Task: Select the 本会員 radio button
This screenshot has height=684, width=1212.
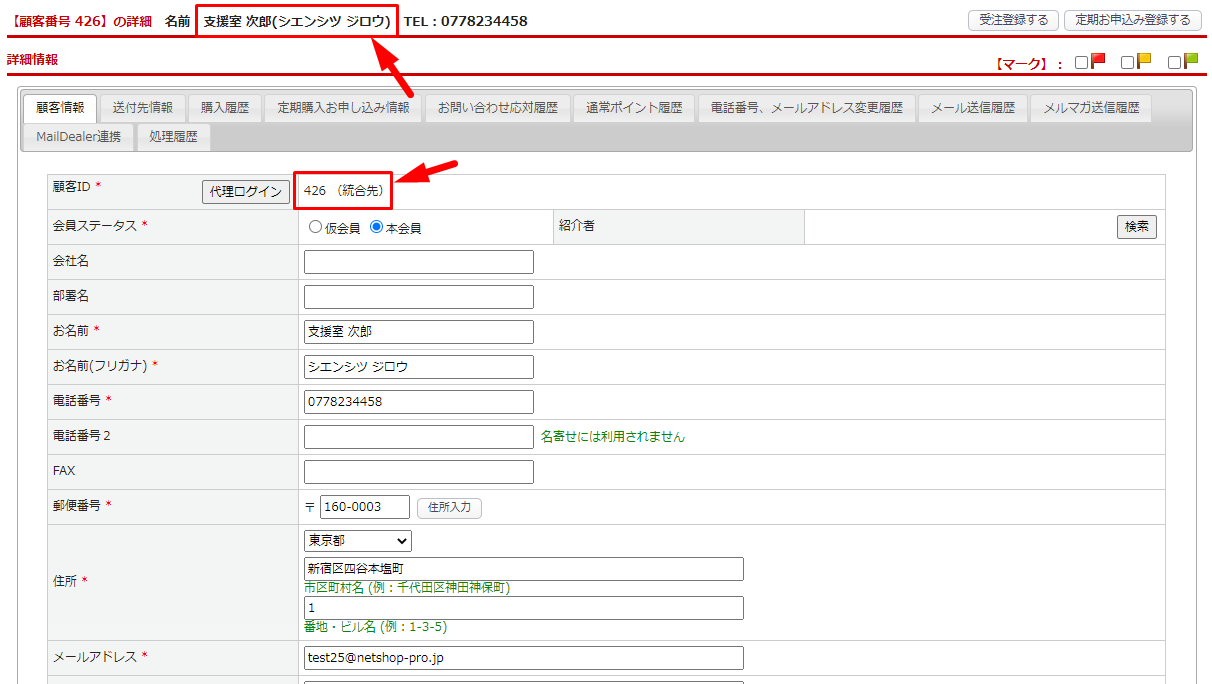Action: (376, 227)
